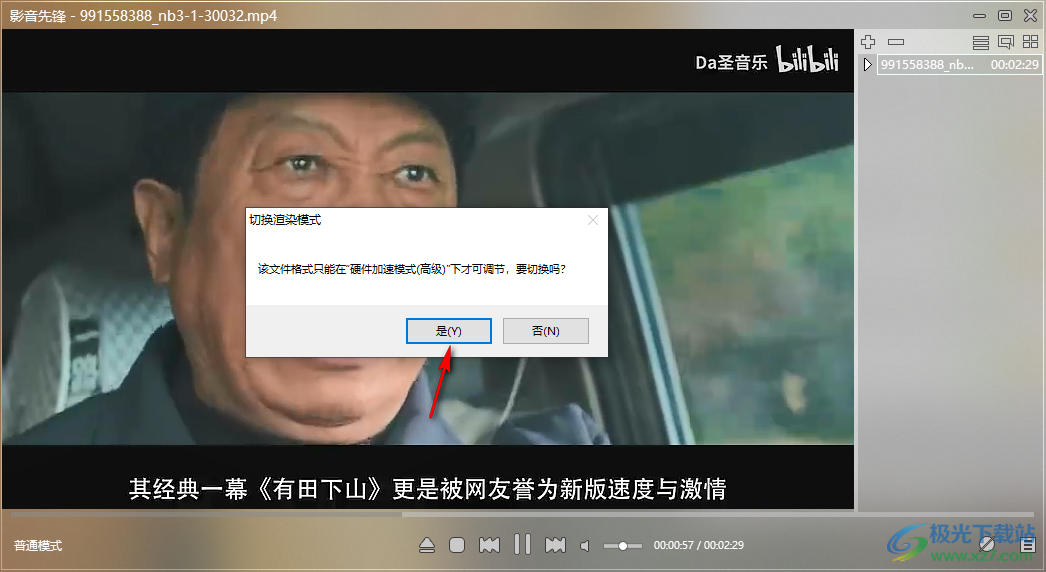Screen dimensions: 1046x572
Task: Stop video playback
Action: pyautogui.click(x=457, y=545)
